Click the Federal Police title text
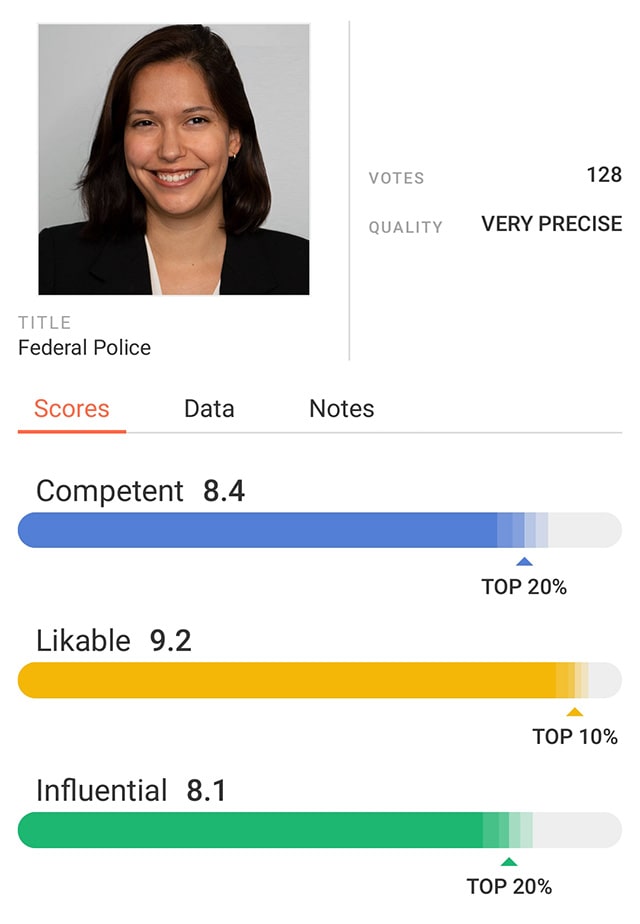The height and width of the screenshot is (924, 640). pyautogui.click(x=85, y=348)
